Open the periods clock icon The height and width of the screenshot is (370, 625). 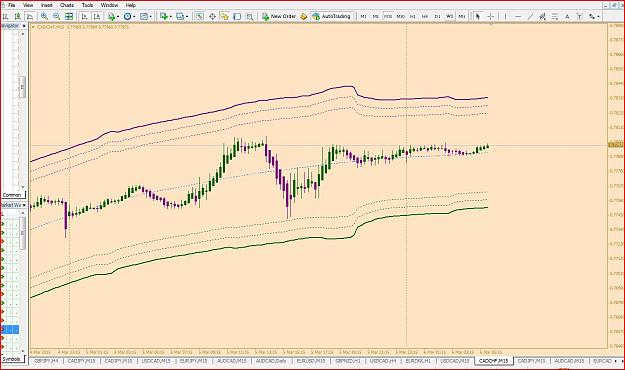(128, 16)
